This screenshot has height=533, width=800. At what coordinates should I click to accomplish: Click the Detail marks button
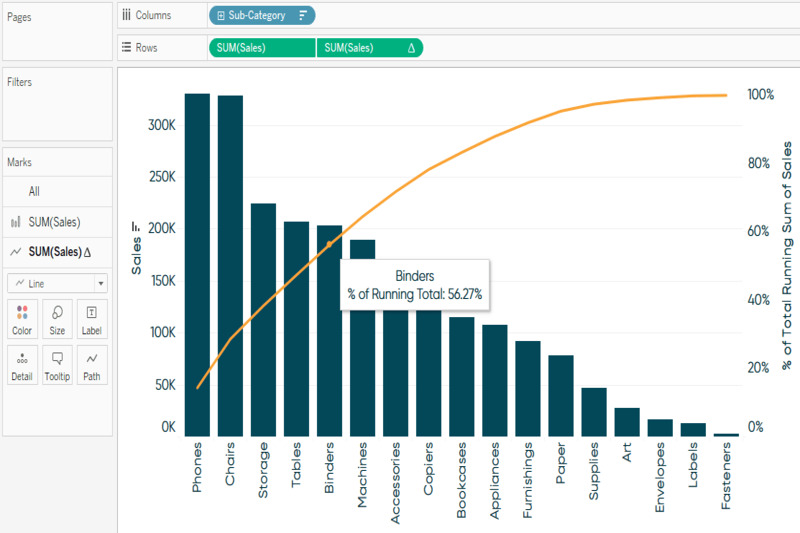[x=22, y=364]
